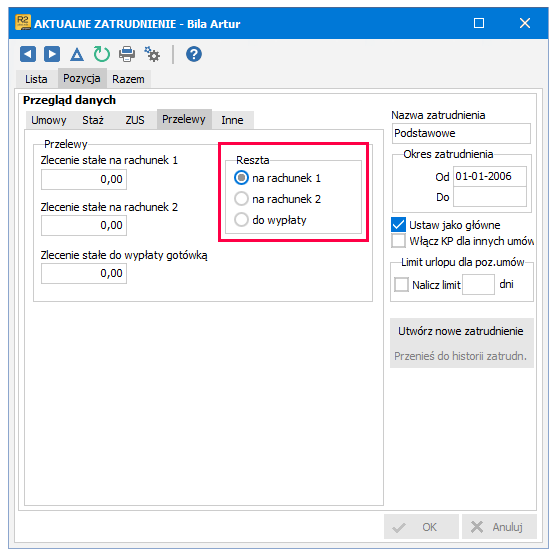Click 'Utwórz nowe zatrudnienie' button
Screen dimensions: 558x556
[461, 331]
